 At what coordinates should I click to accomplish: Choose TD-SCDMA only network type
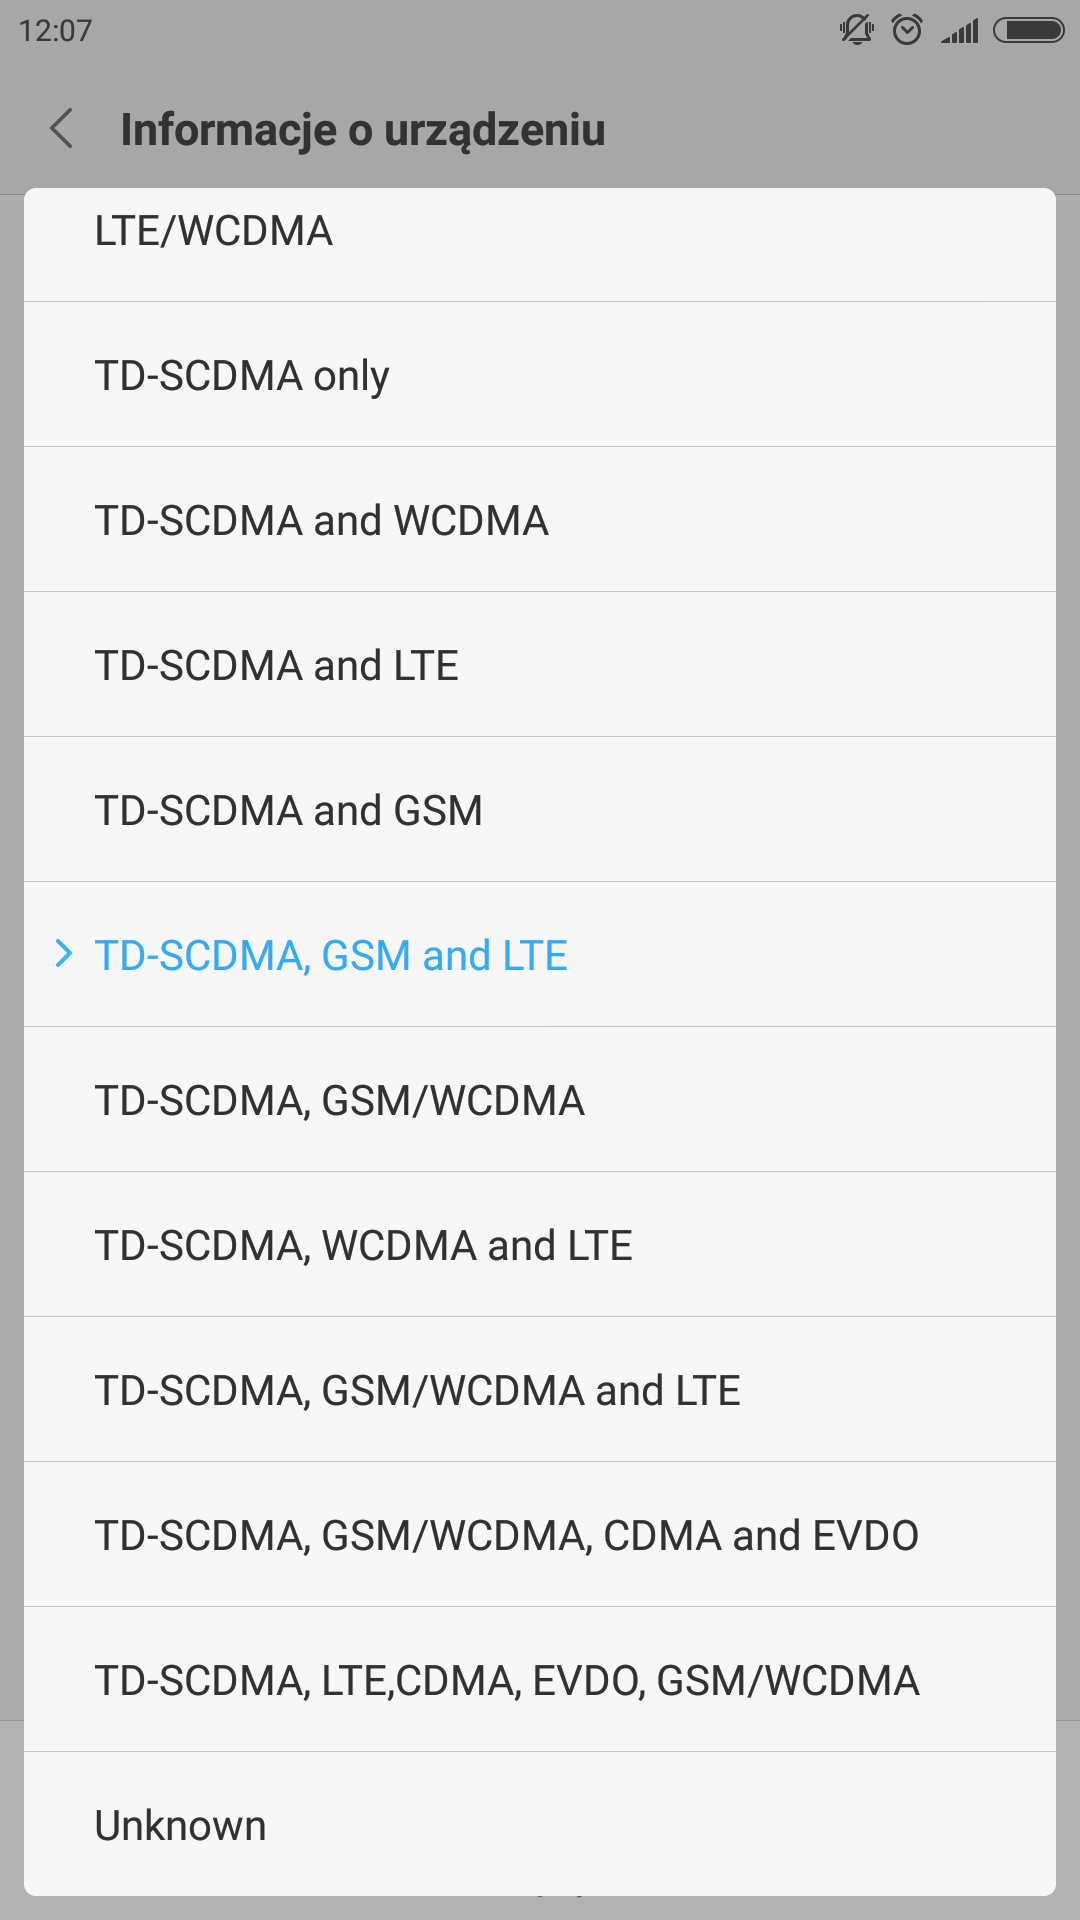click(x=242, y=376)
